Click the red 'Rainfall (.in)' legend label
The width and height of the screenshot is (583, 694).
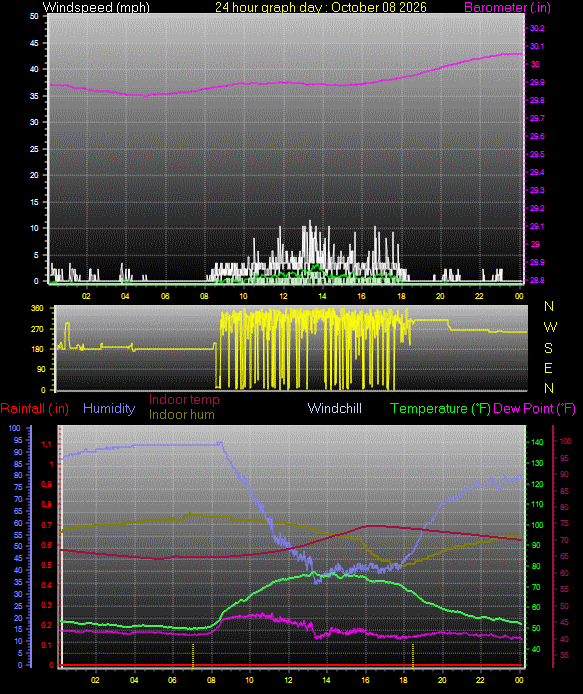tap(35, 409)
